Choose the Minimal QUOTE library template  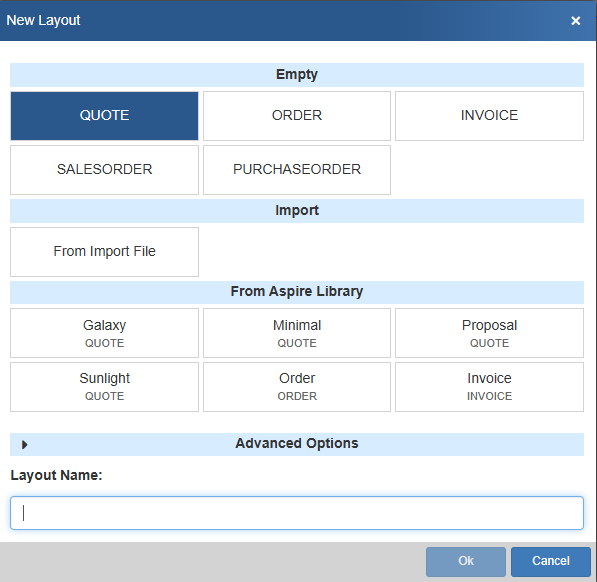tap(297, 333)
